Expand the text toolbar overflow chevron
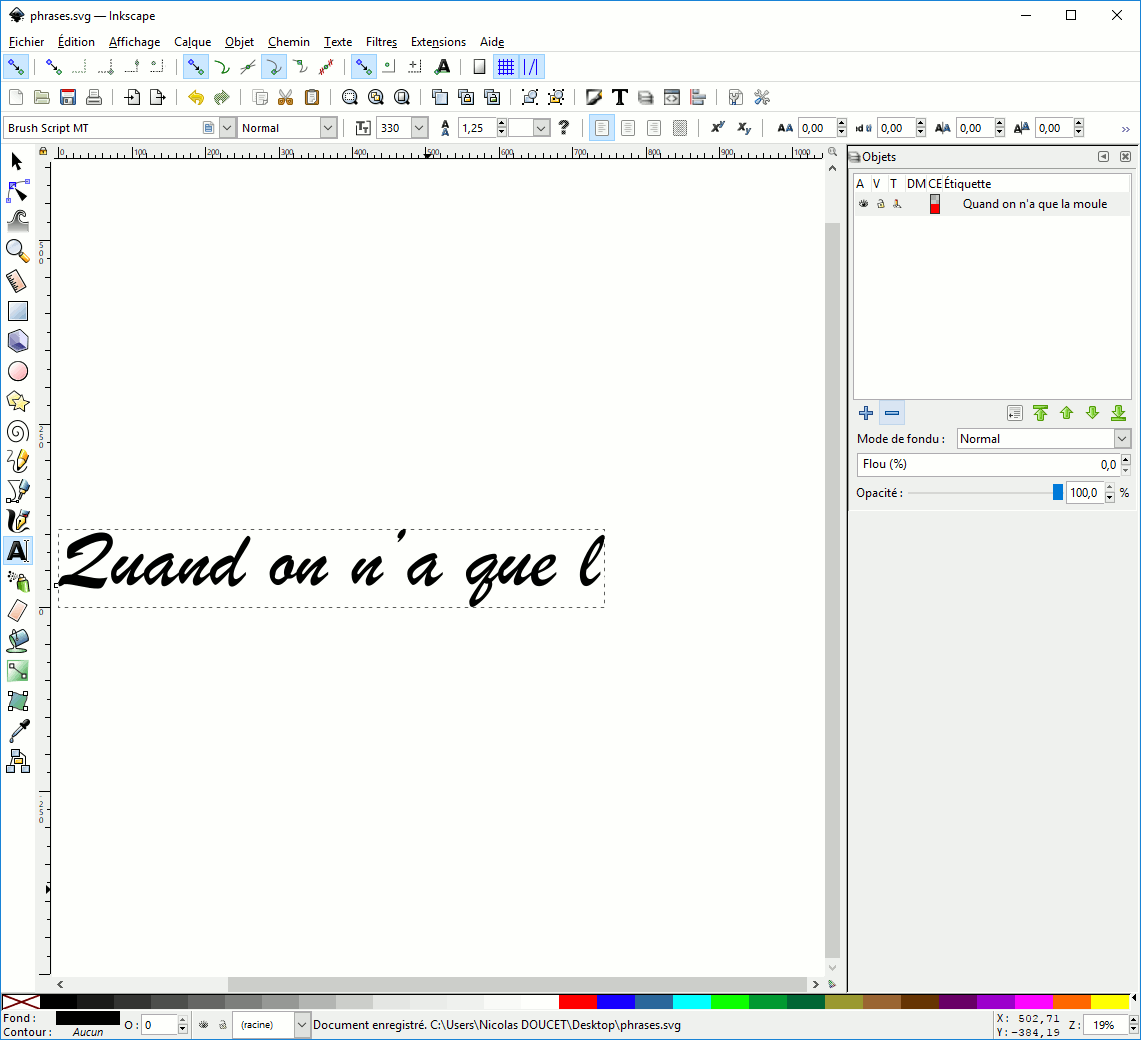1141x1040 pixels. 1126,130
